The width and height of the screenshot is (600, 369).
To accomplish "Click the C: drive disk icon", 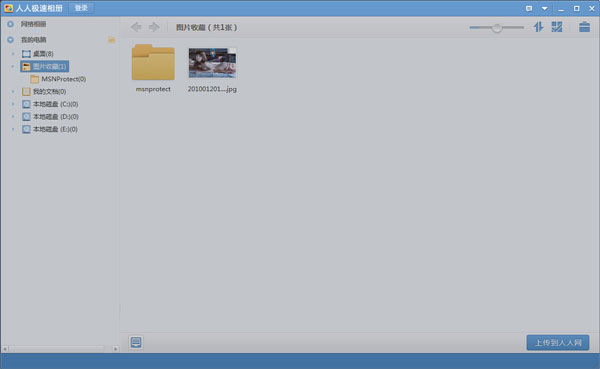I will pyautogui.click(x=26, y=104).
